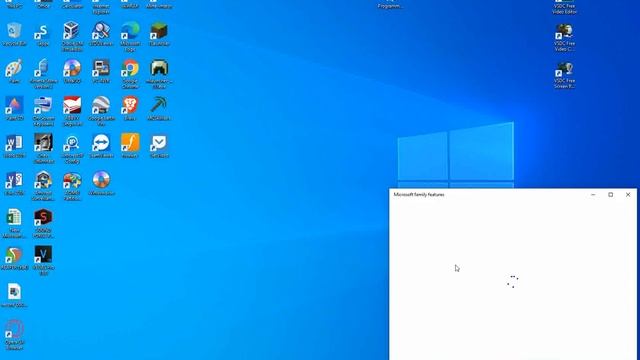Open the pink ring browser shortcut

(x=14, y=330)
